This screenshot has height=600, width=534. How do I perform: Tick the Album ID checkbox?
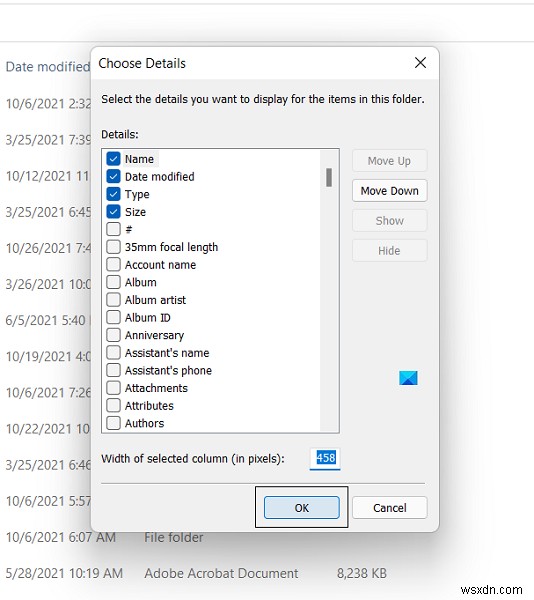pos(113,317)
